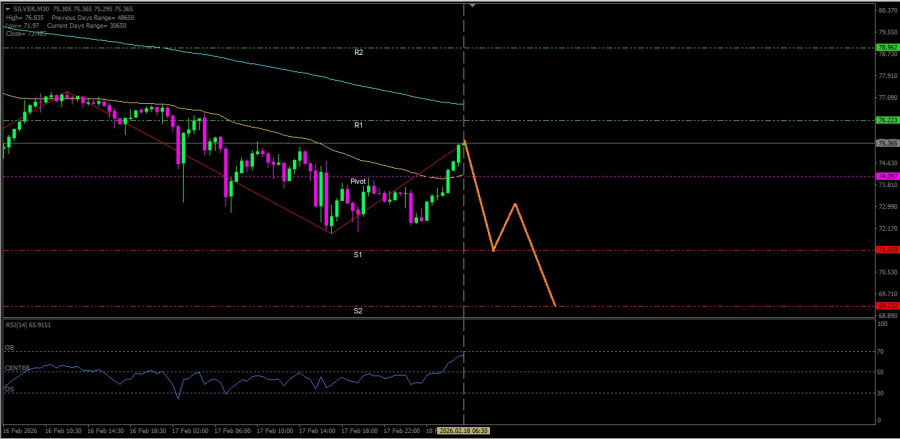
Task: Click the 17 Feb 14:00 time axis label
Action: click(317, 430)
